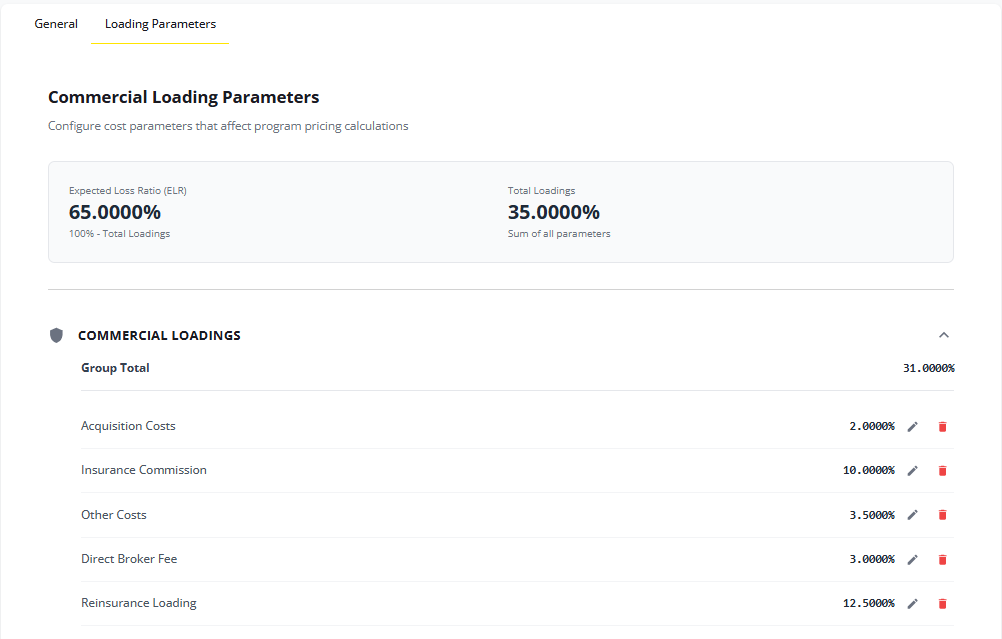The height and width of the screenshot is (639, 1002).
Task: Edit the Acquisition Costs parameter
Action: point(912,427)
